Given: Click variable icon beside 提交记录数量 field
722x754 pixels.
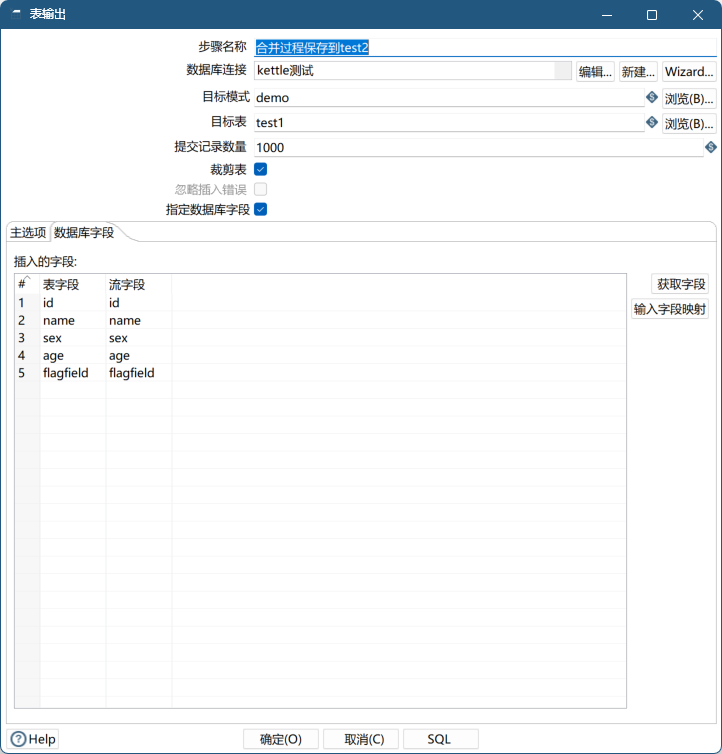Looking at the screenshot, I should 711,147.
